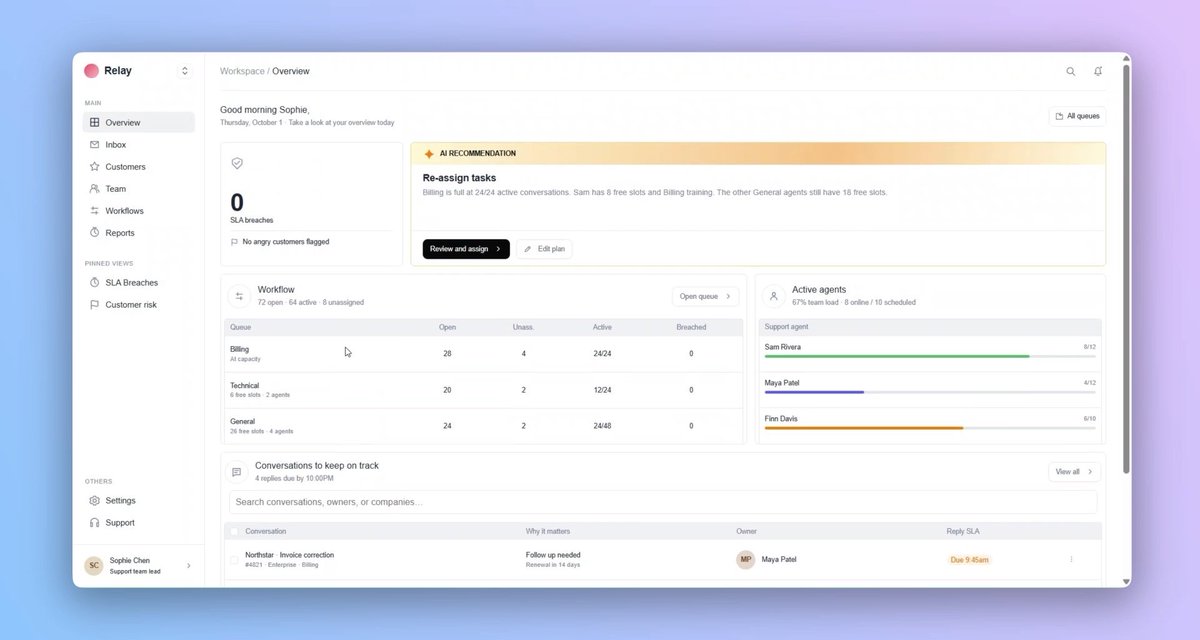The height and width of the screenshot is (640, 1200).
Task: Open Overview in the sidebar
Action: [x=139, y=122]
